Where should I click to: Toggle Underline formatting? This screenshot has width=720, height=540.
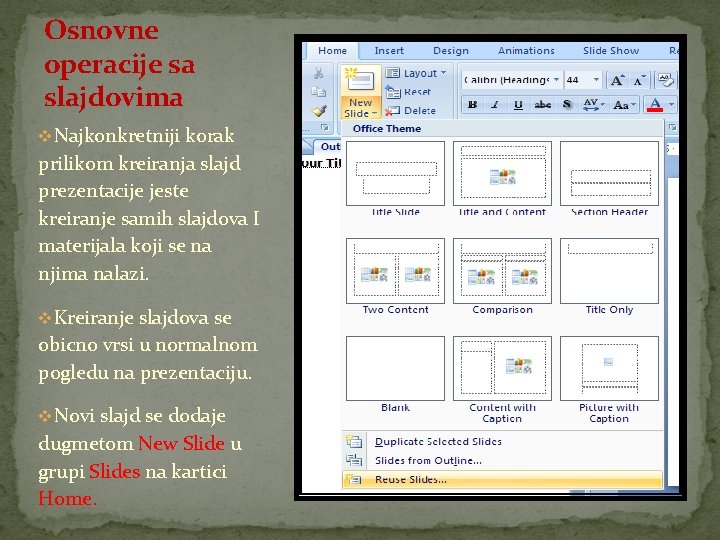(518, 105)
